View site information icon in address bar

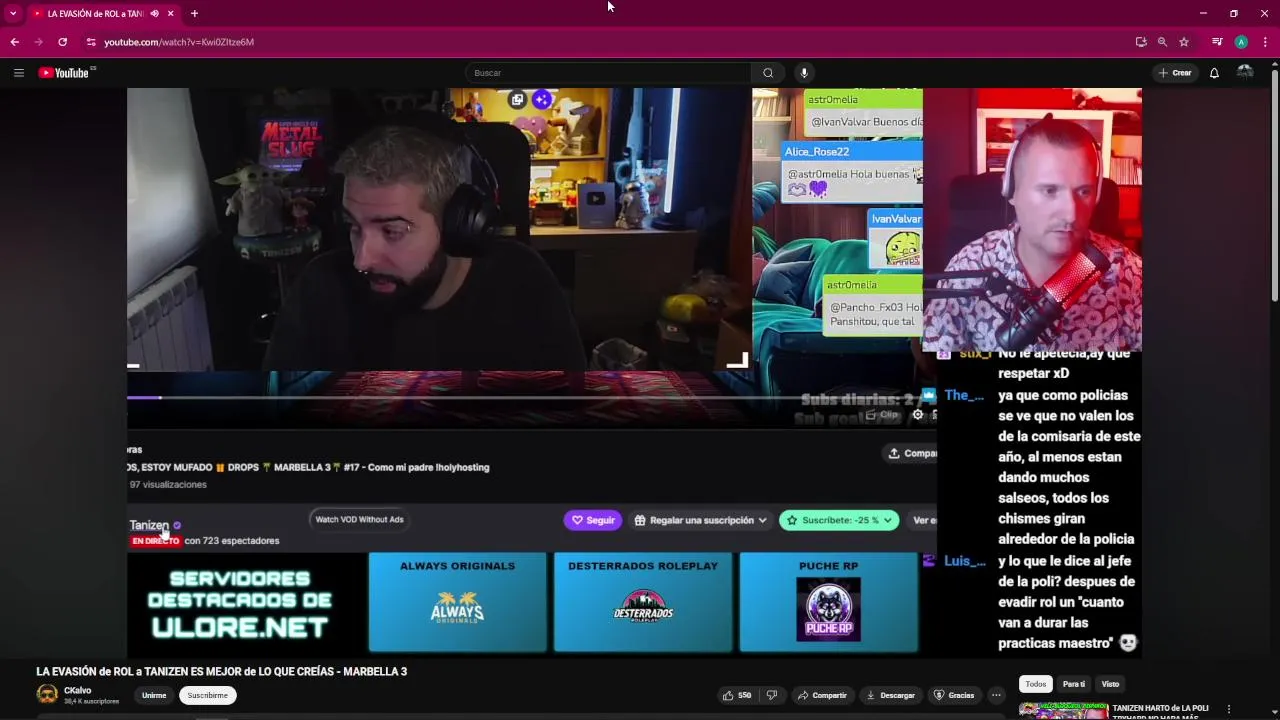(x=91, y=42)
